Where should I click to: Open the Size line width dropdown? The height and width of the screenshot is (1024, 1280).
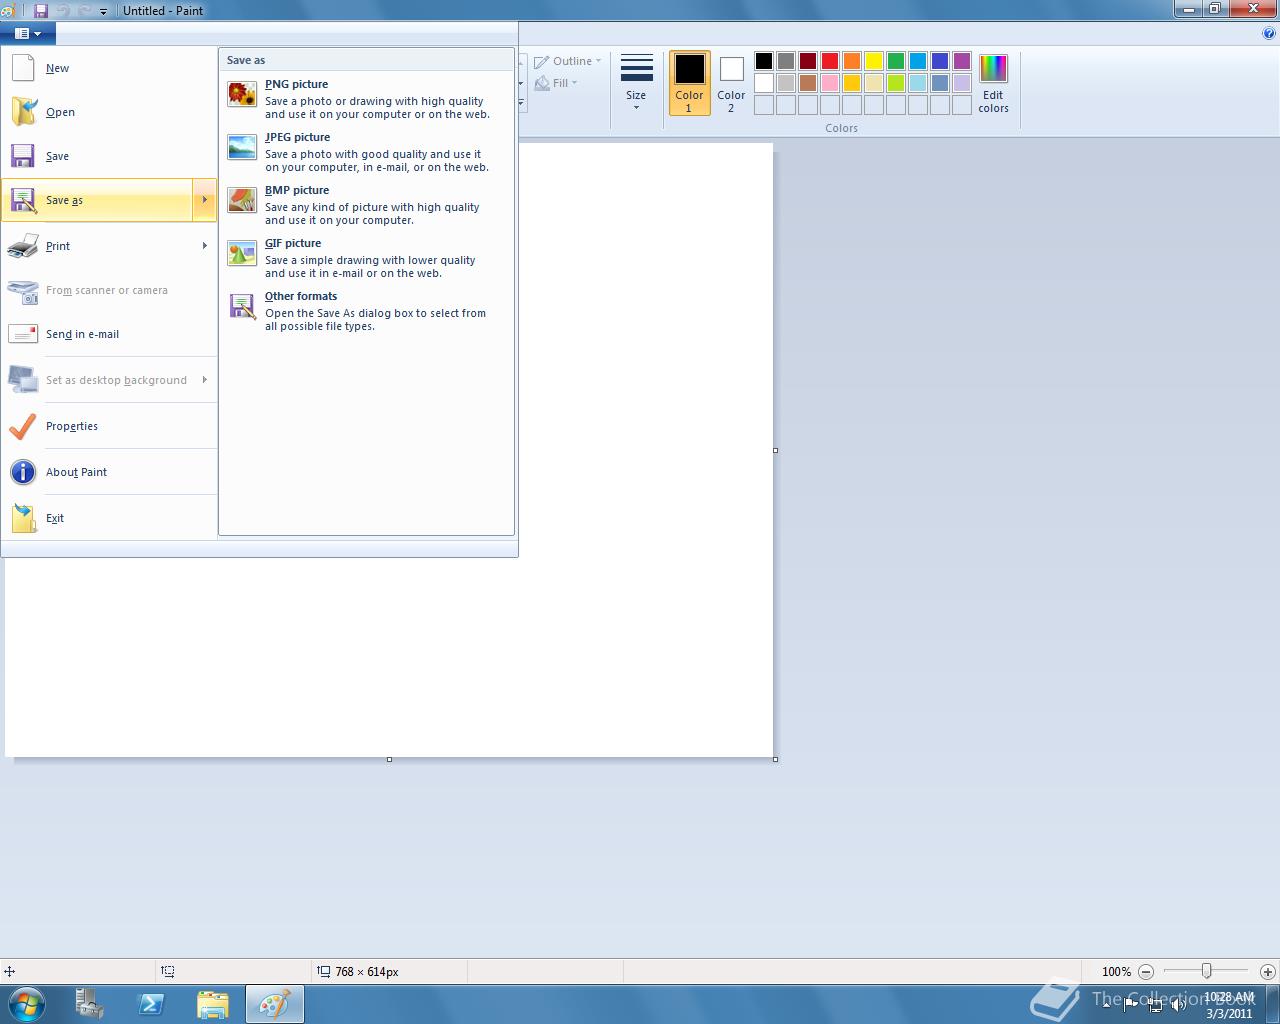(x=636, y=82)
